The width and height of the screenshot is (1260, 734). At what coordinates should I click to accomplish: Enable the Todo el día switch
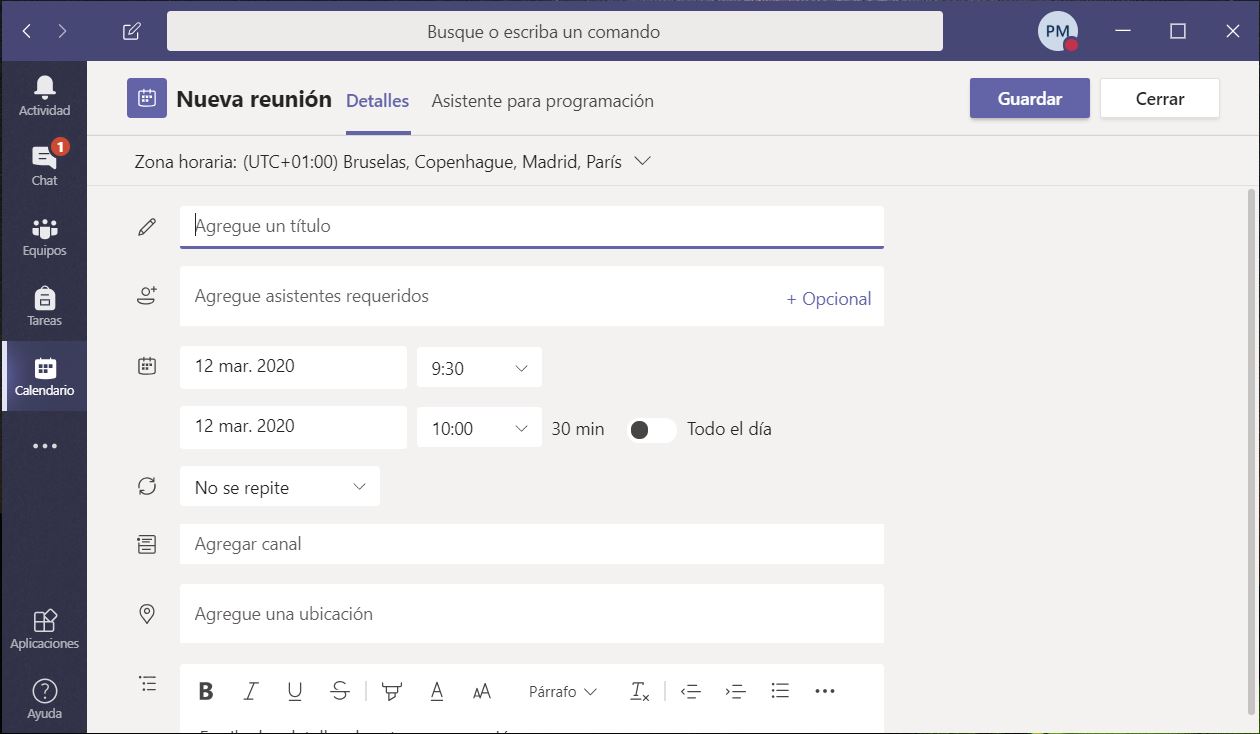pos(651,429)
